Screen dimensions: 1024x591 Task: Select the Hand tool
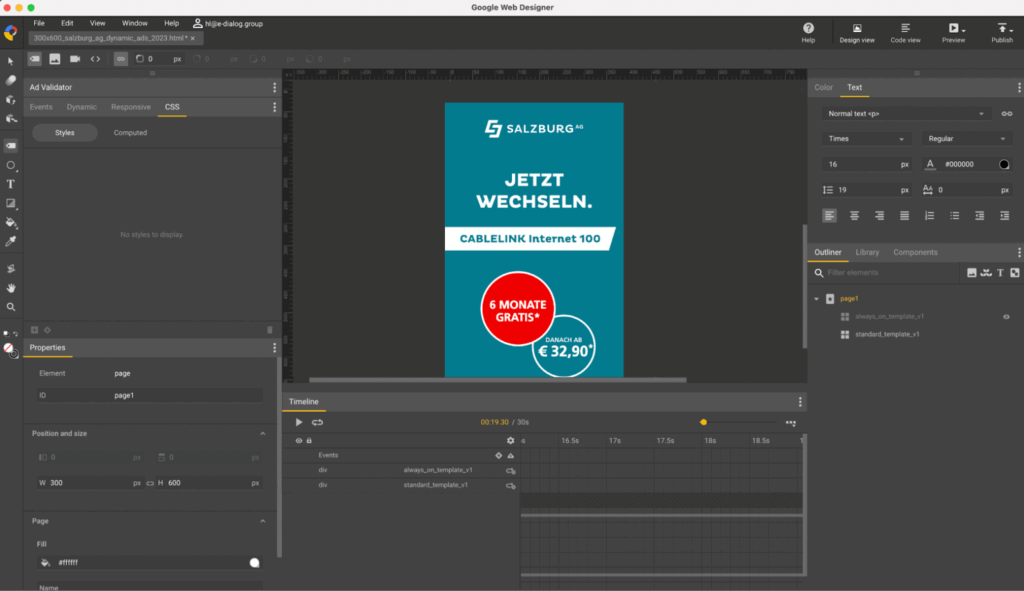coord(10,287)
